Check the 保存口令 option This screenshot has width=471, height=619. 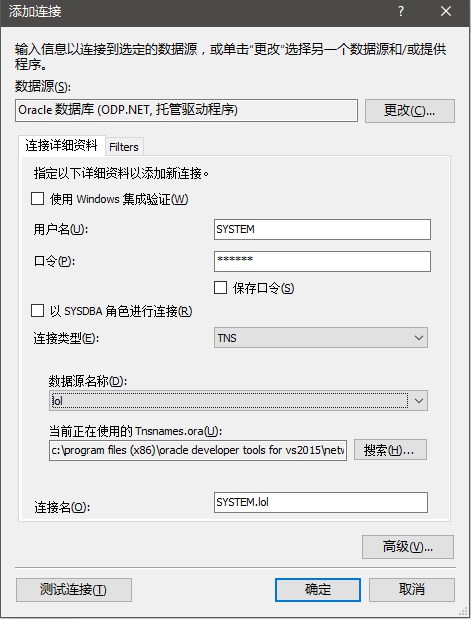(x=220, y=288)
